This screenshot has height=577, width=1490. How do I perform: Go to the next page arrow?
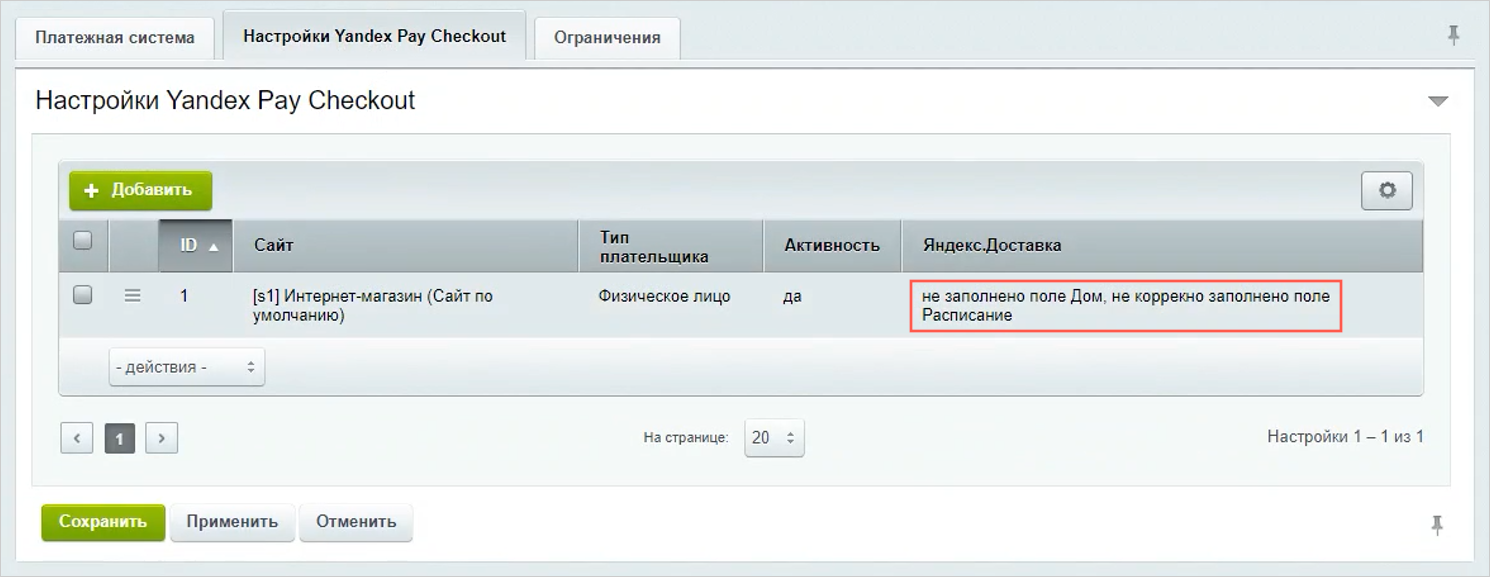(162, 438)
